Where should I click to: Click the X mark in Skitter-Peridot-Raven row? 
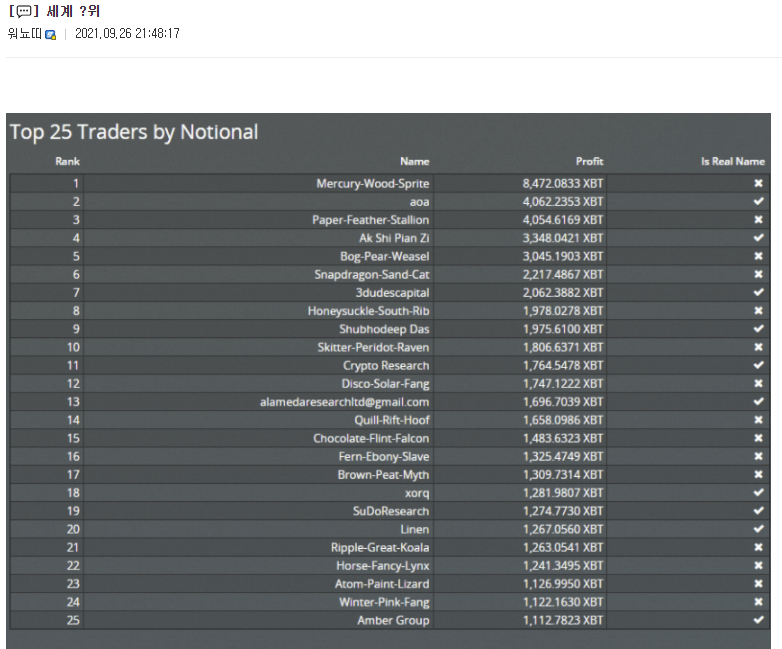point(758,347)
